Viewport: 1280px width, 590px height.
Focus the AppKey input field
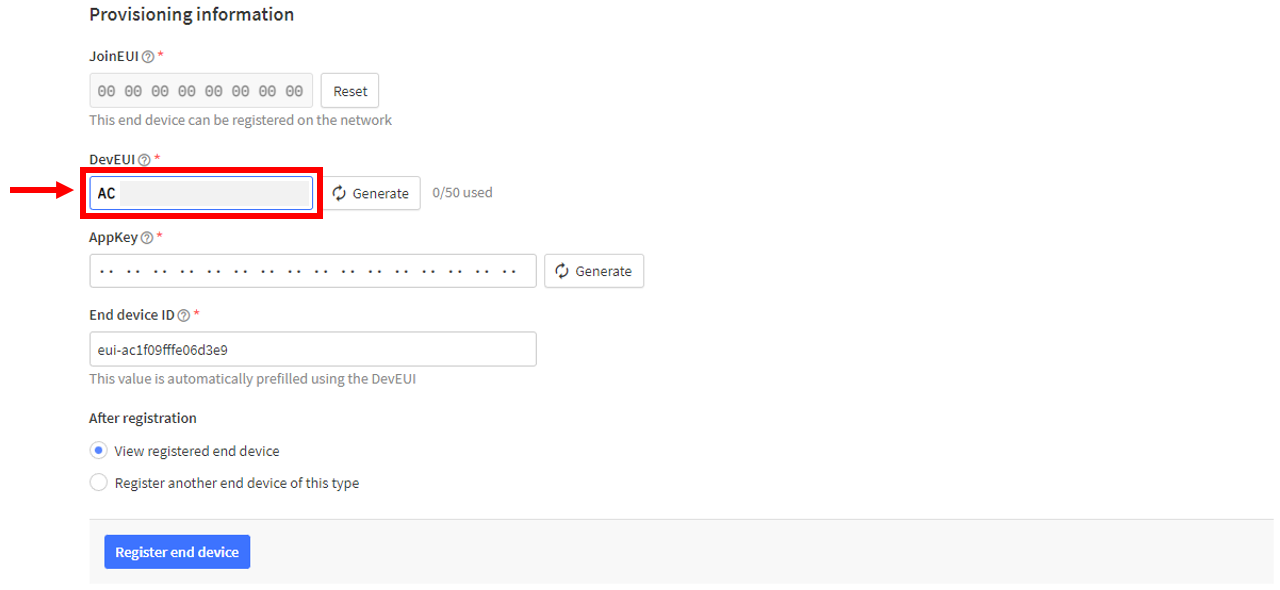[313, 271]
